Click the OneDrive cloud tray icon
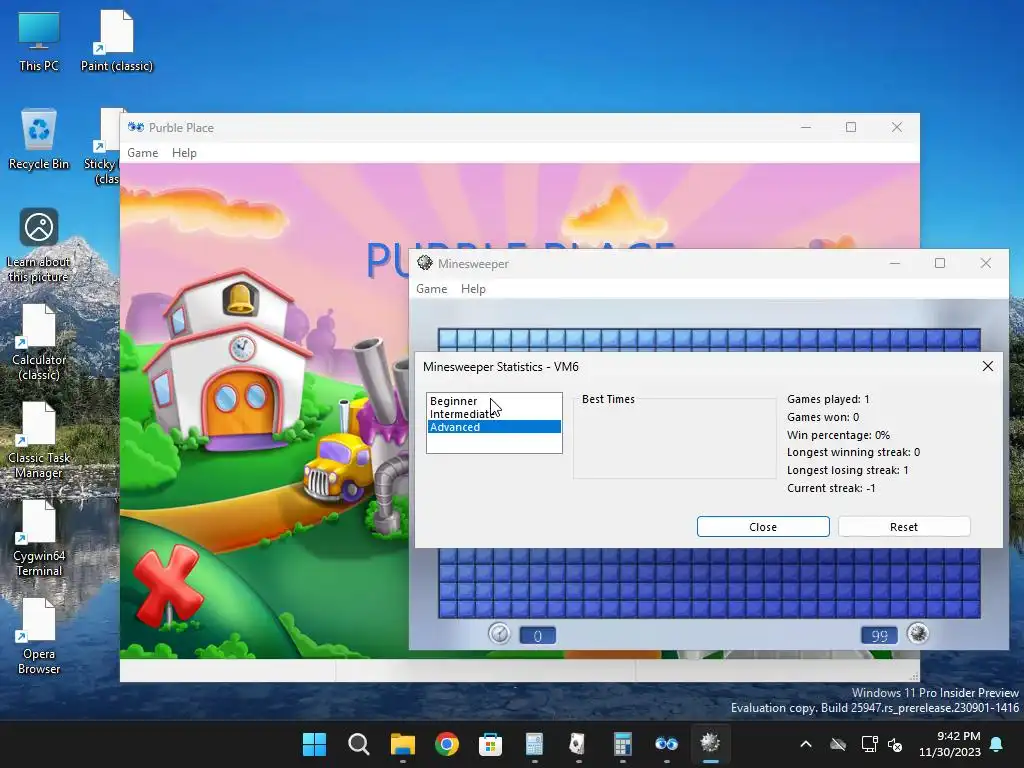The width and height of the screenshot is (1024, 768). (838, 744)
